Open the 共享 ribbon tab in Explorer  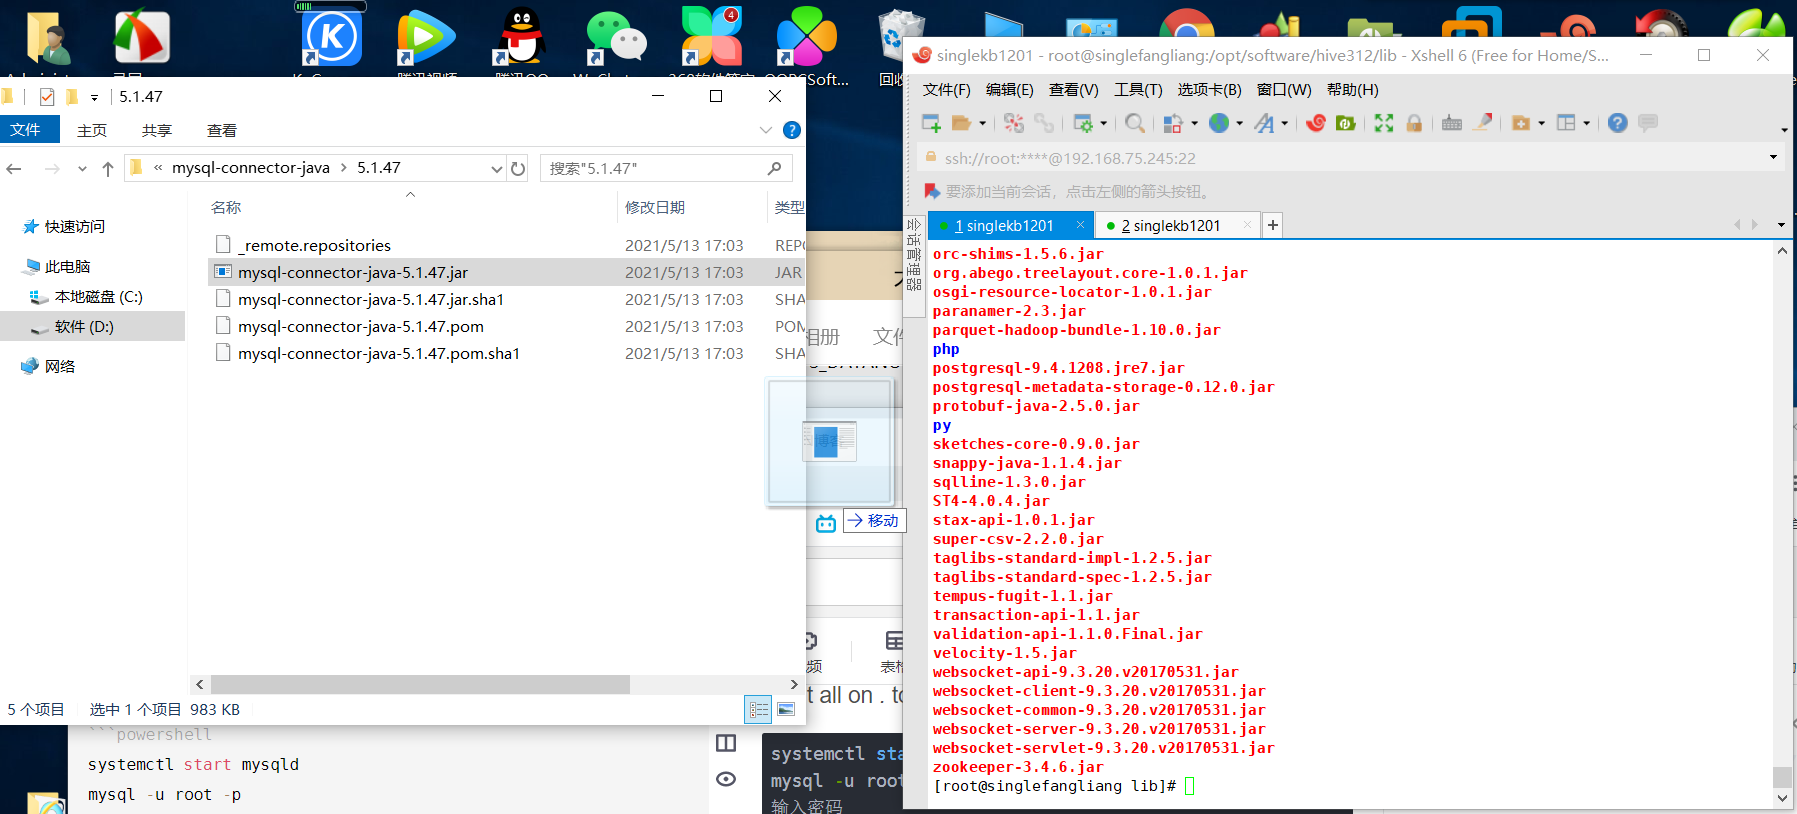tap(157, 131)
